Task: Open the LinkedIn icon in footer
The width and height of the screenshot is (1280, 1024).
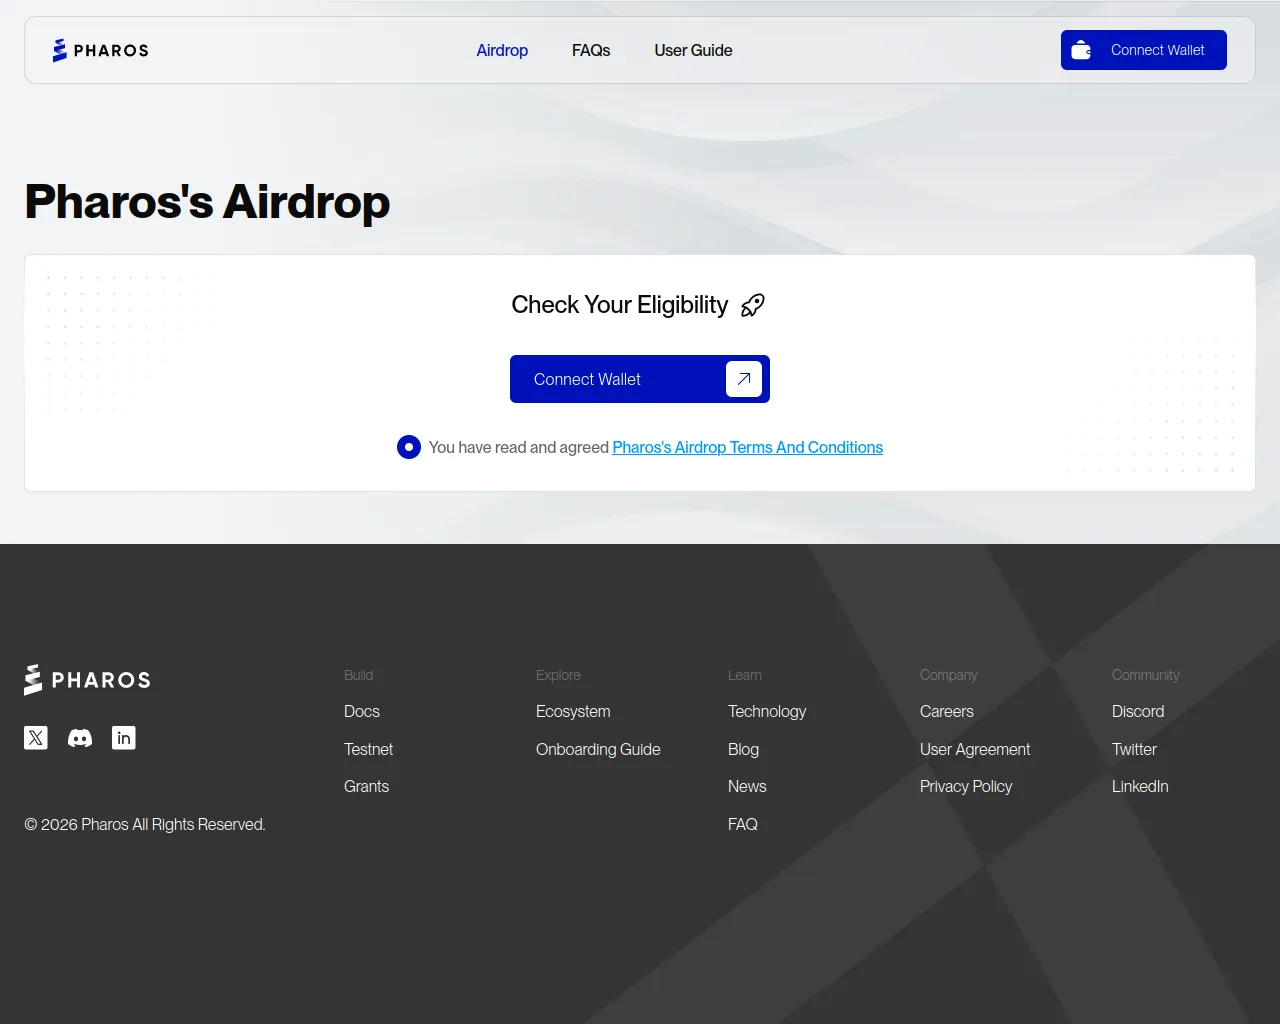Action: (x=124, y=738)
